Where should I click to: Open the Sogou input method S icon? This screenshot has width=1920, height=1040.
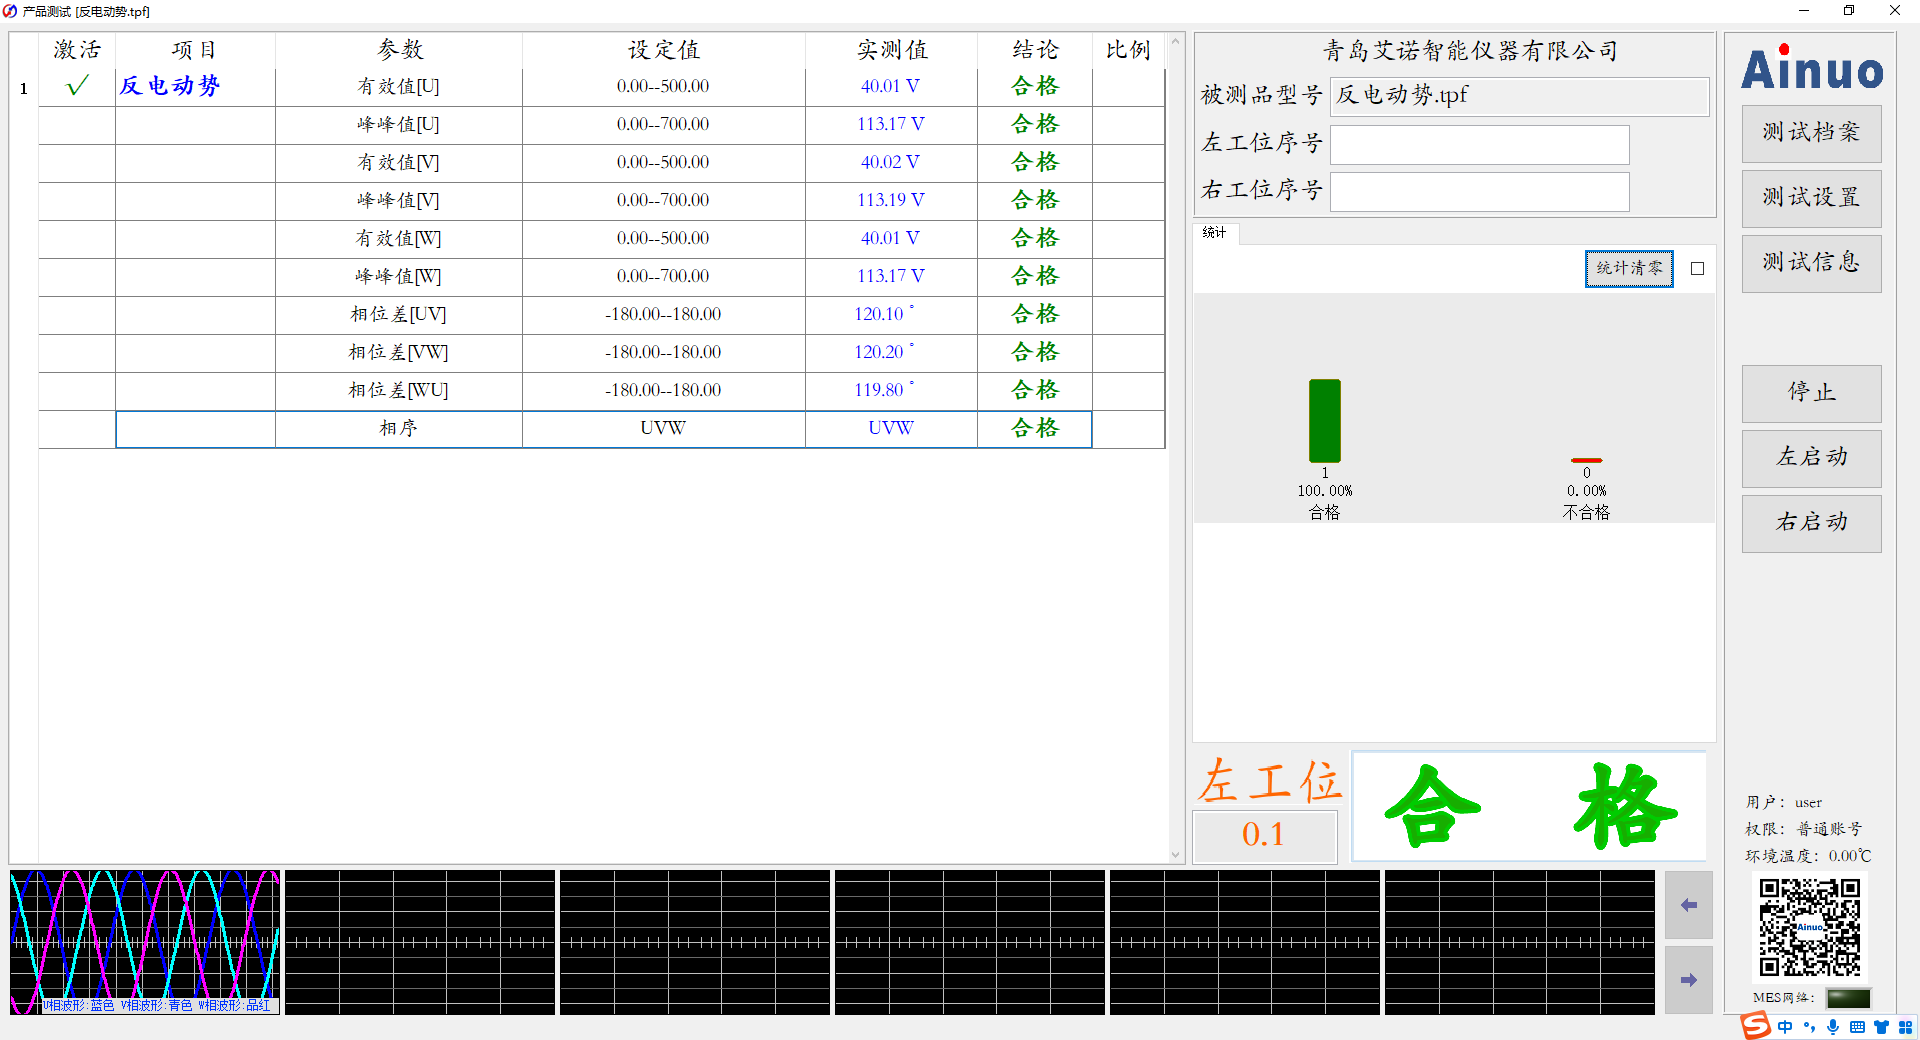coord(1756,1027)
